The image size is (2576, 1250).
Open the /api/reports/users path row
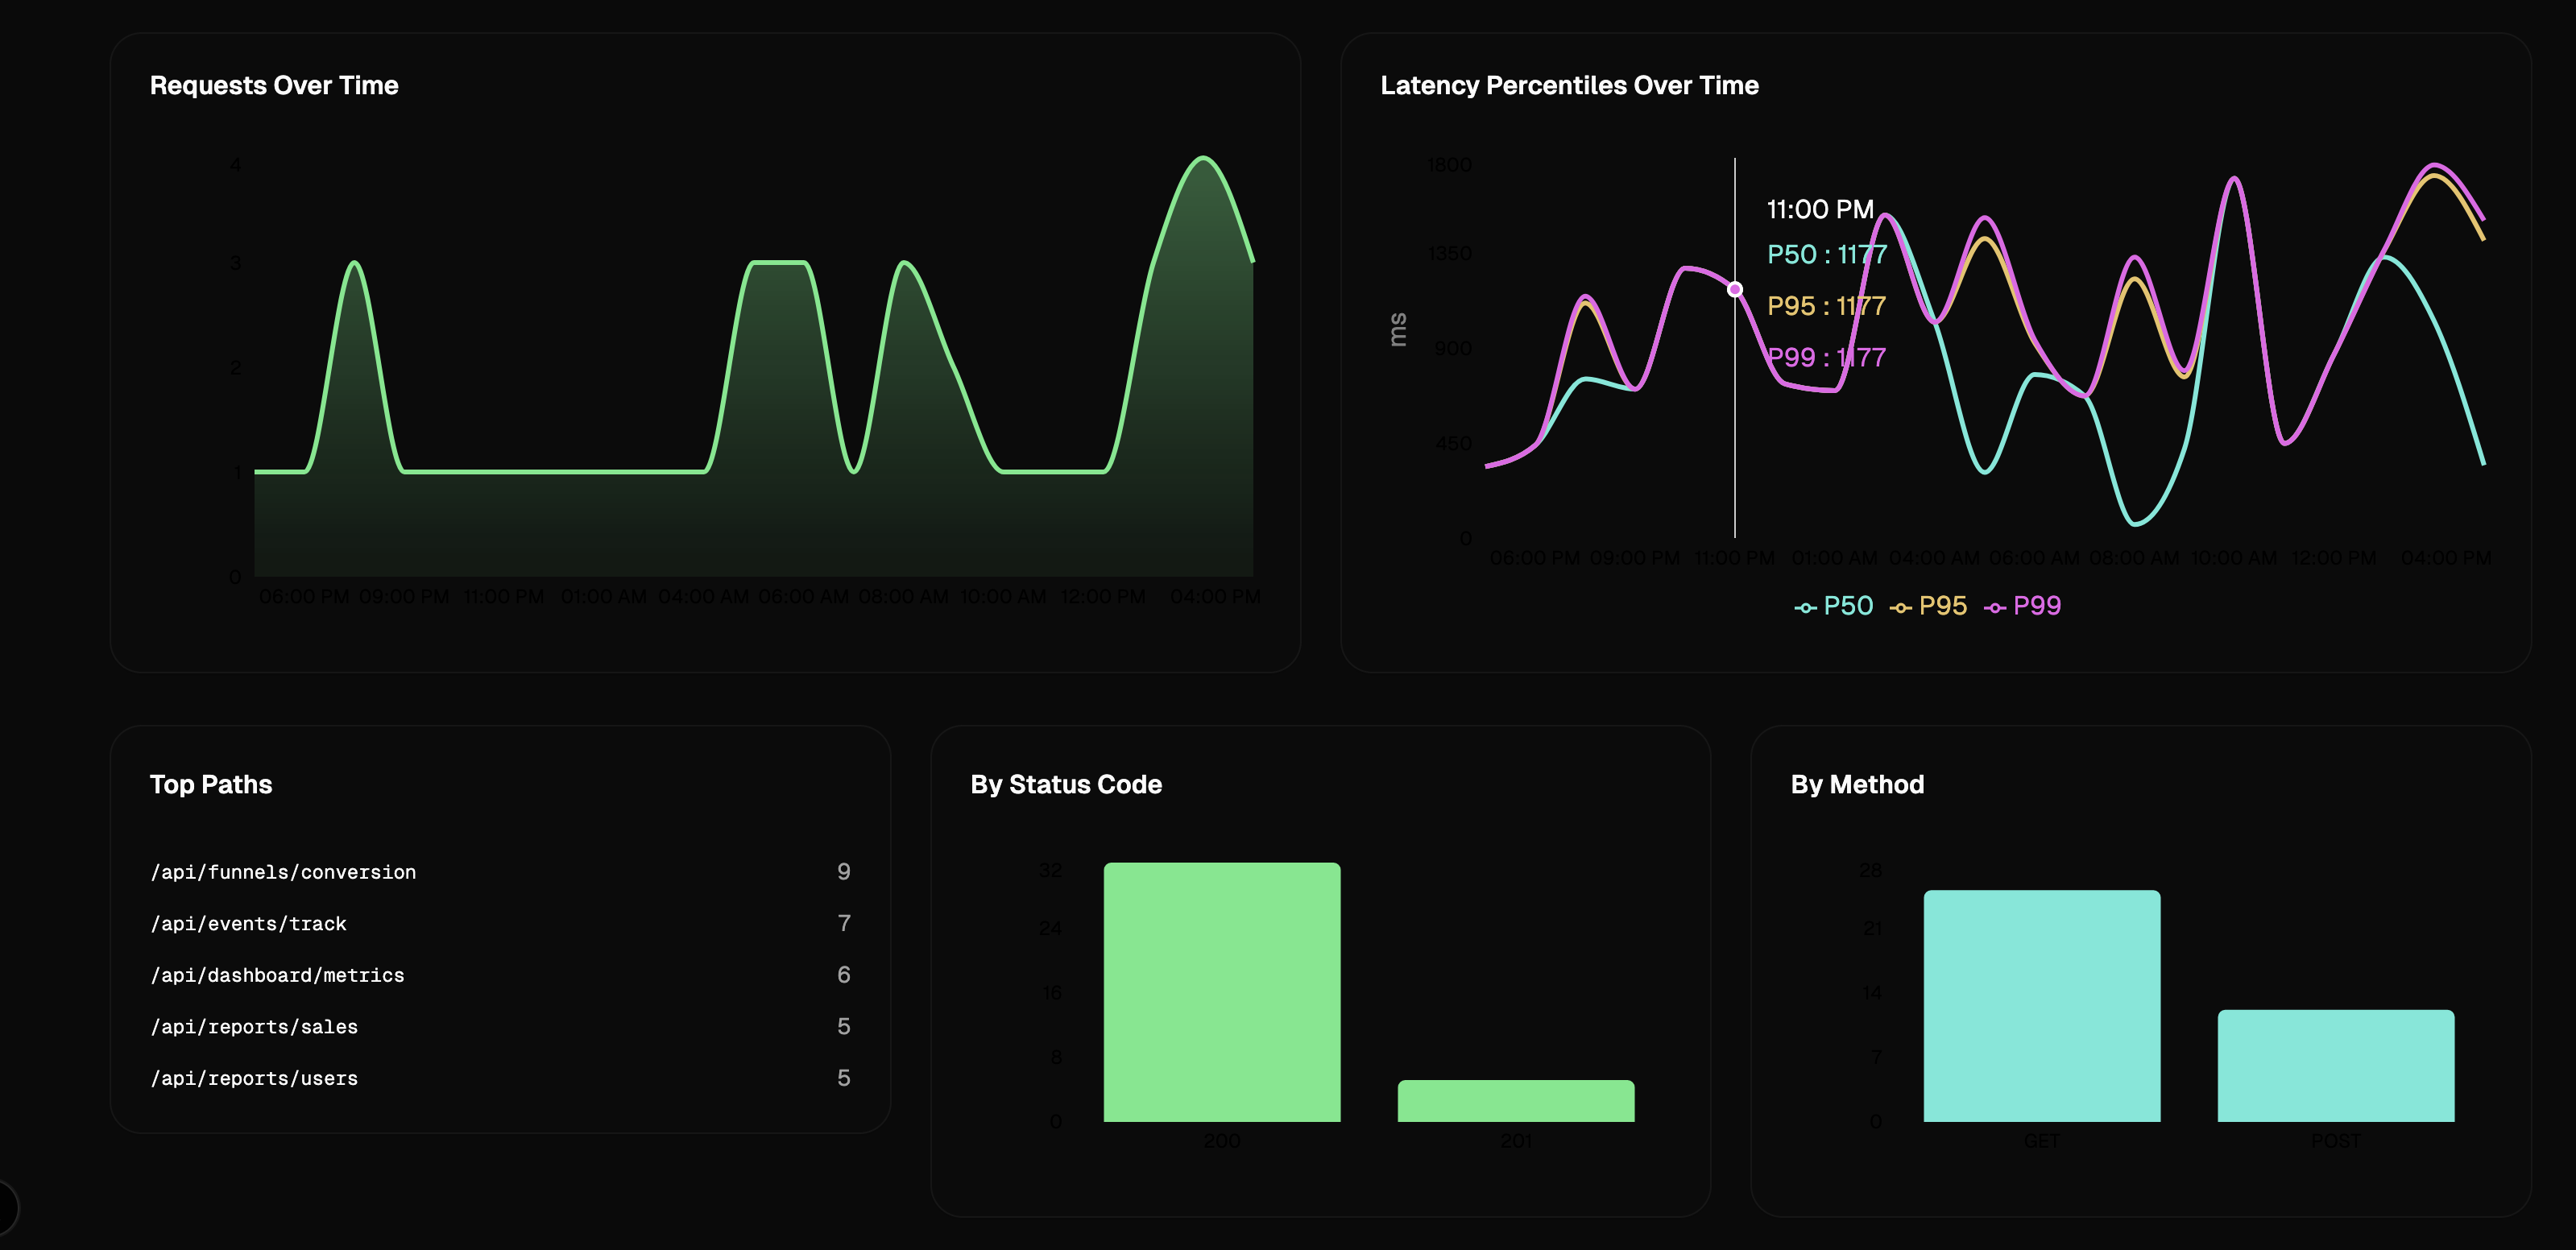click(x=254, y=1078)
